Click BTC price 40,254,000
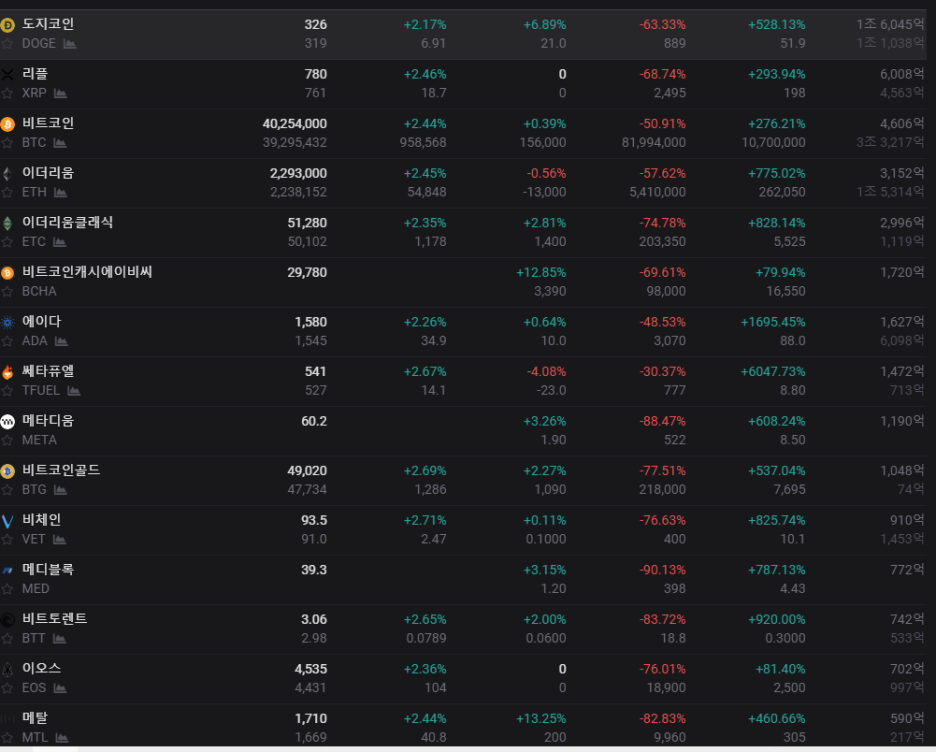The image size is (936, 752). 295,124
